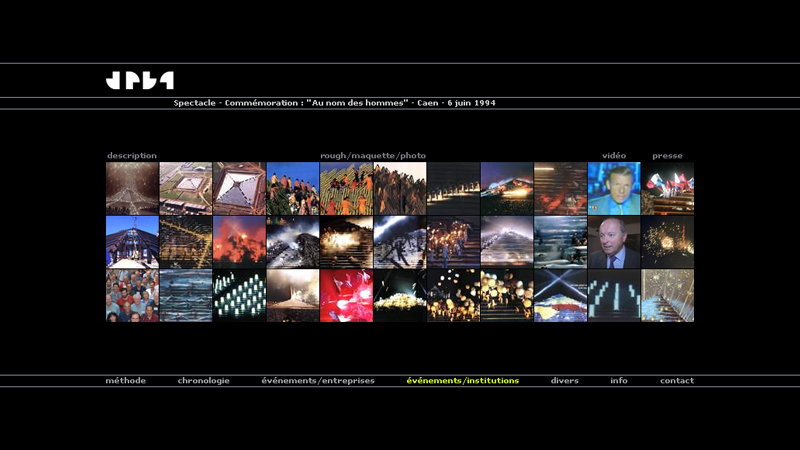Open the first thumbnail in the top row

(132, 189)
